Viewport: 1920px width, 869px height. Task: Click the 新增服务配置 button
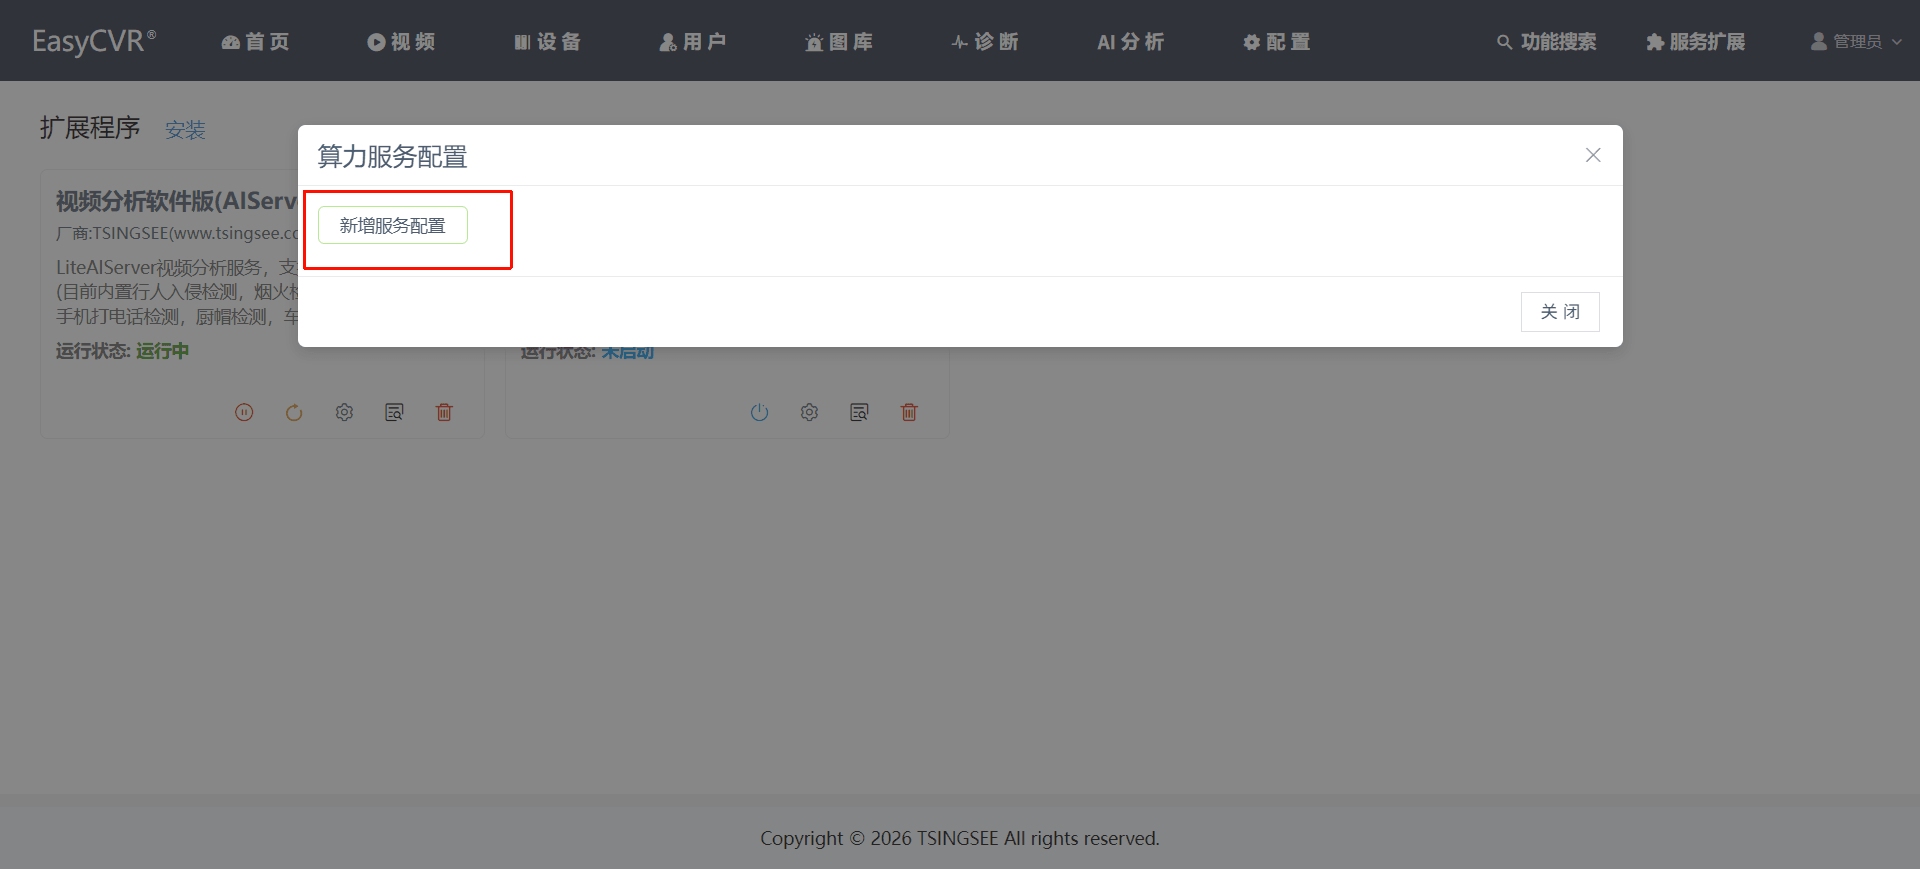393,225
